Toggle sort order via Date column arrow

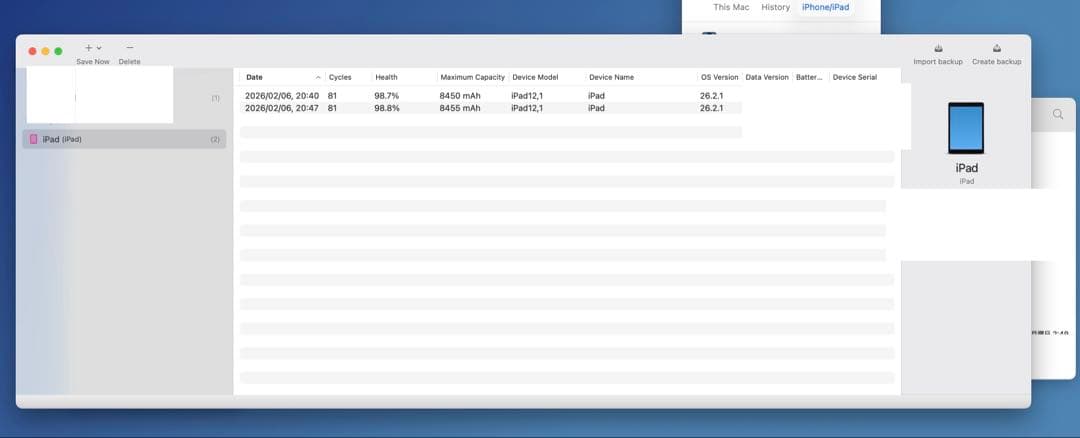coord(318,77)
